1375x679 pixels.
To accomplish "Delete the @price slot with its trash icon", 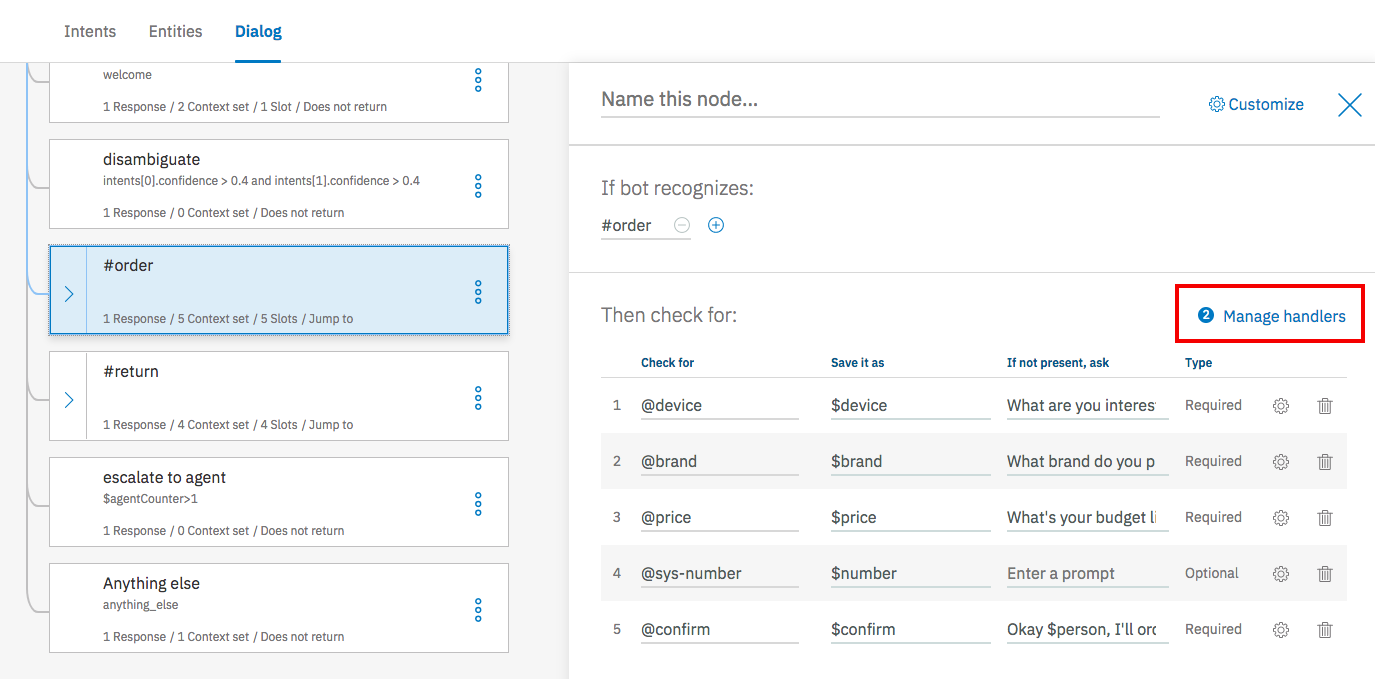I will click(1325, 517).
